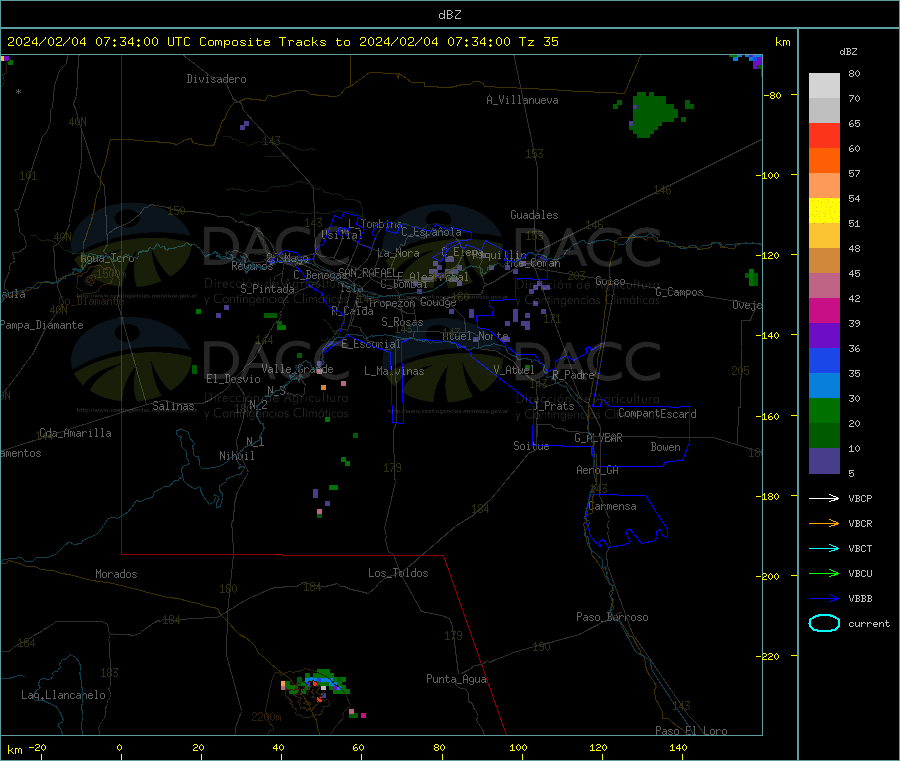Click the Punta_Agua map label
The height and width of the screenshot is (761, 900).
pos(456,679)
